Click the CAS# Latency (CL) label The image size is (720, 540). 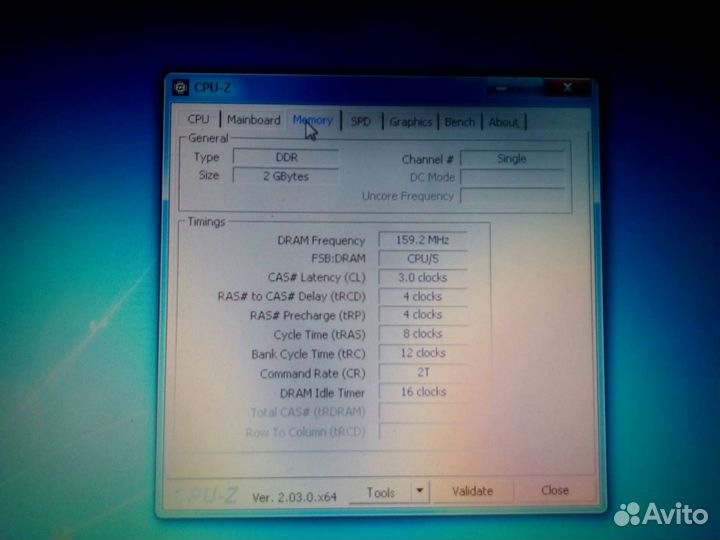tap(316, 277)
